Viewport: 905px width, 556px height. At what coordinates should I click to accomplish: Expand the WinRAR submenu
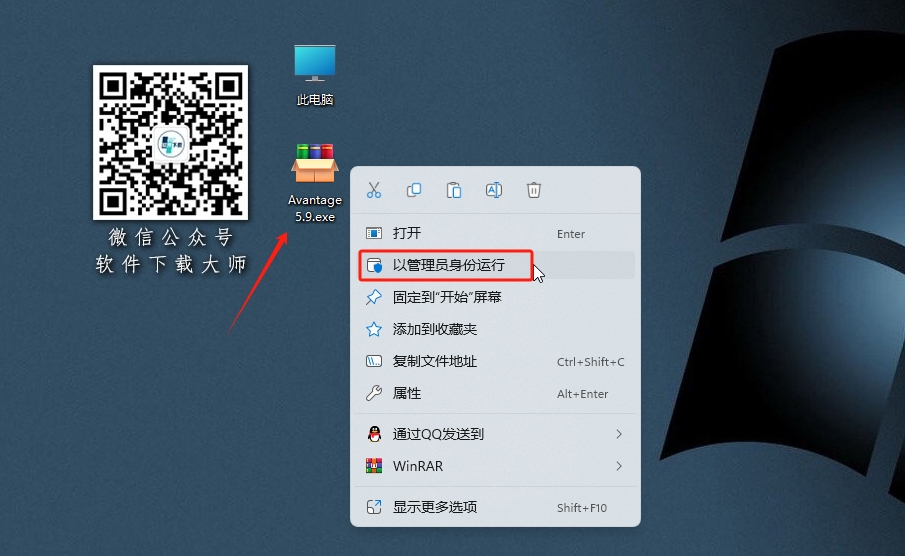click(495, 466)
